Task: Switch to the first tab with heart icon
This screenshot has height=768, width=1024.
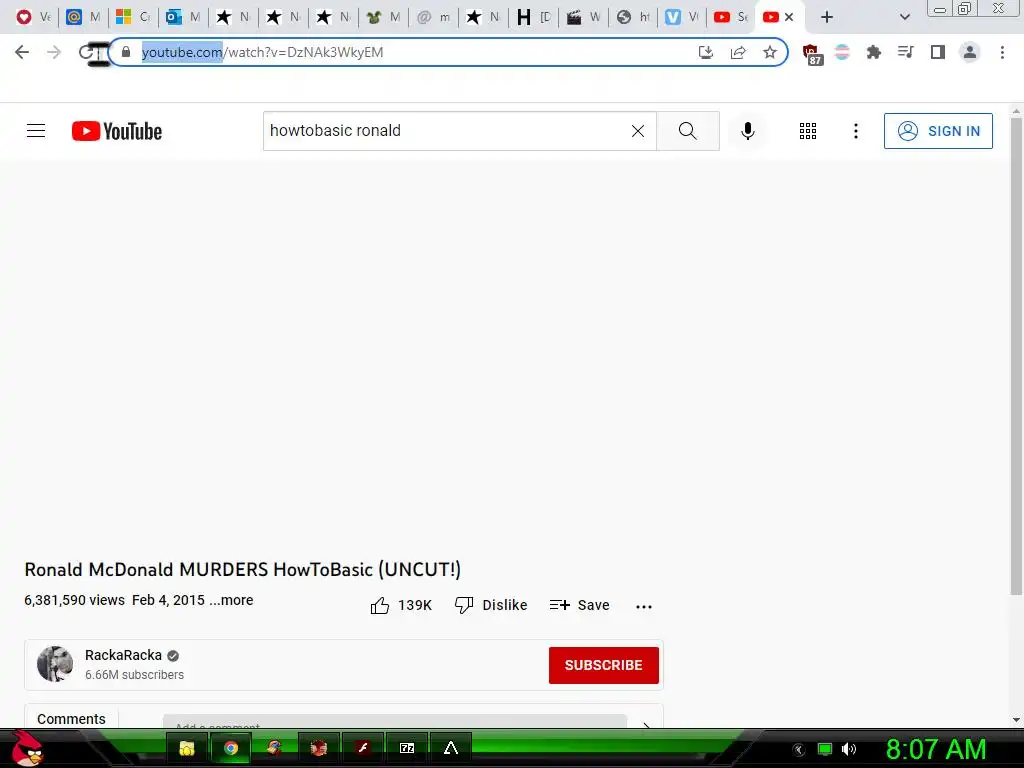Action: point(33,17)
